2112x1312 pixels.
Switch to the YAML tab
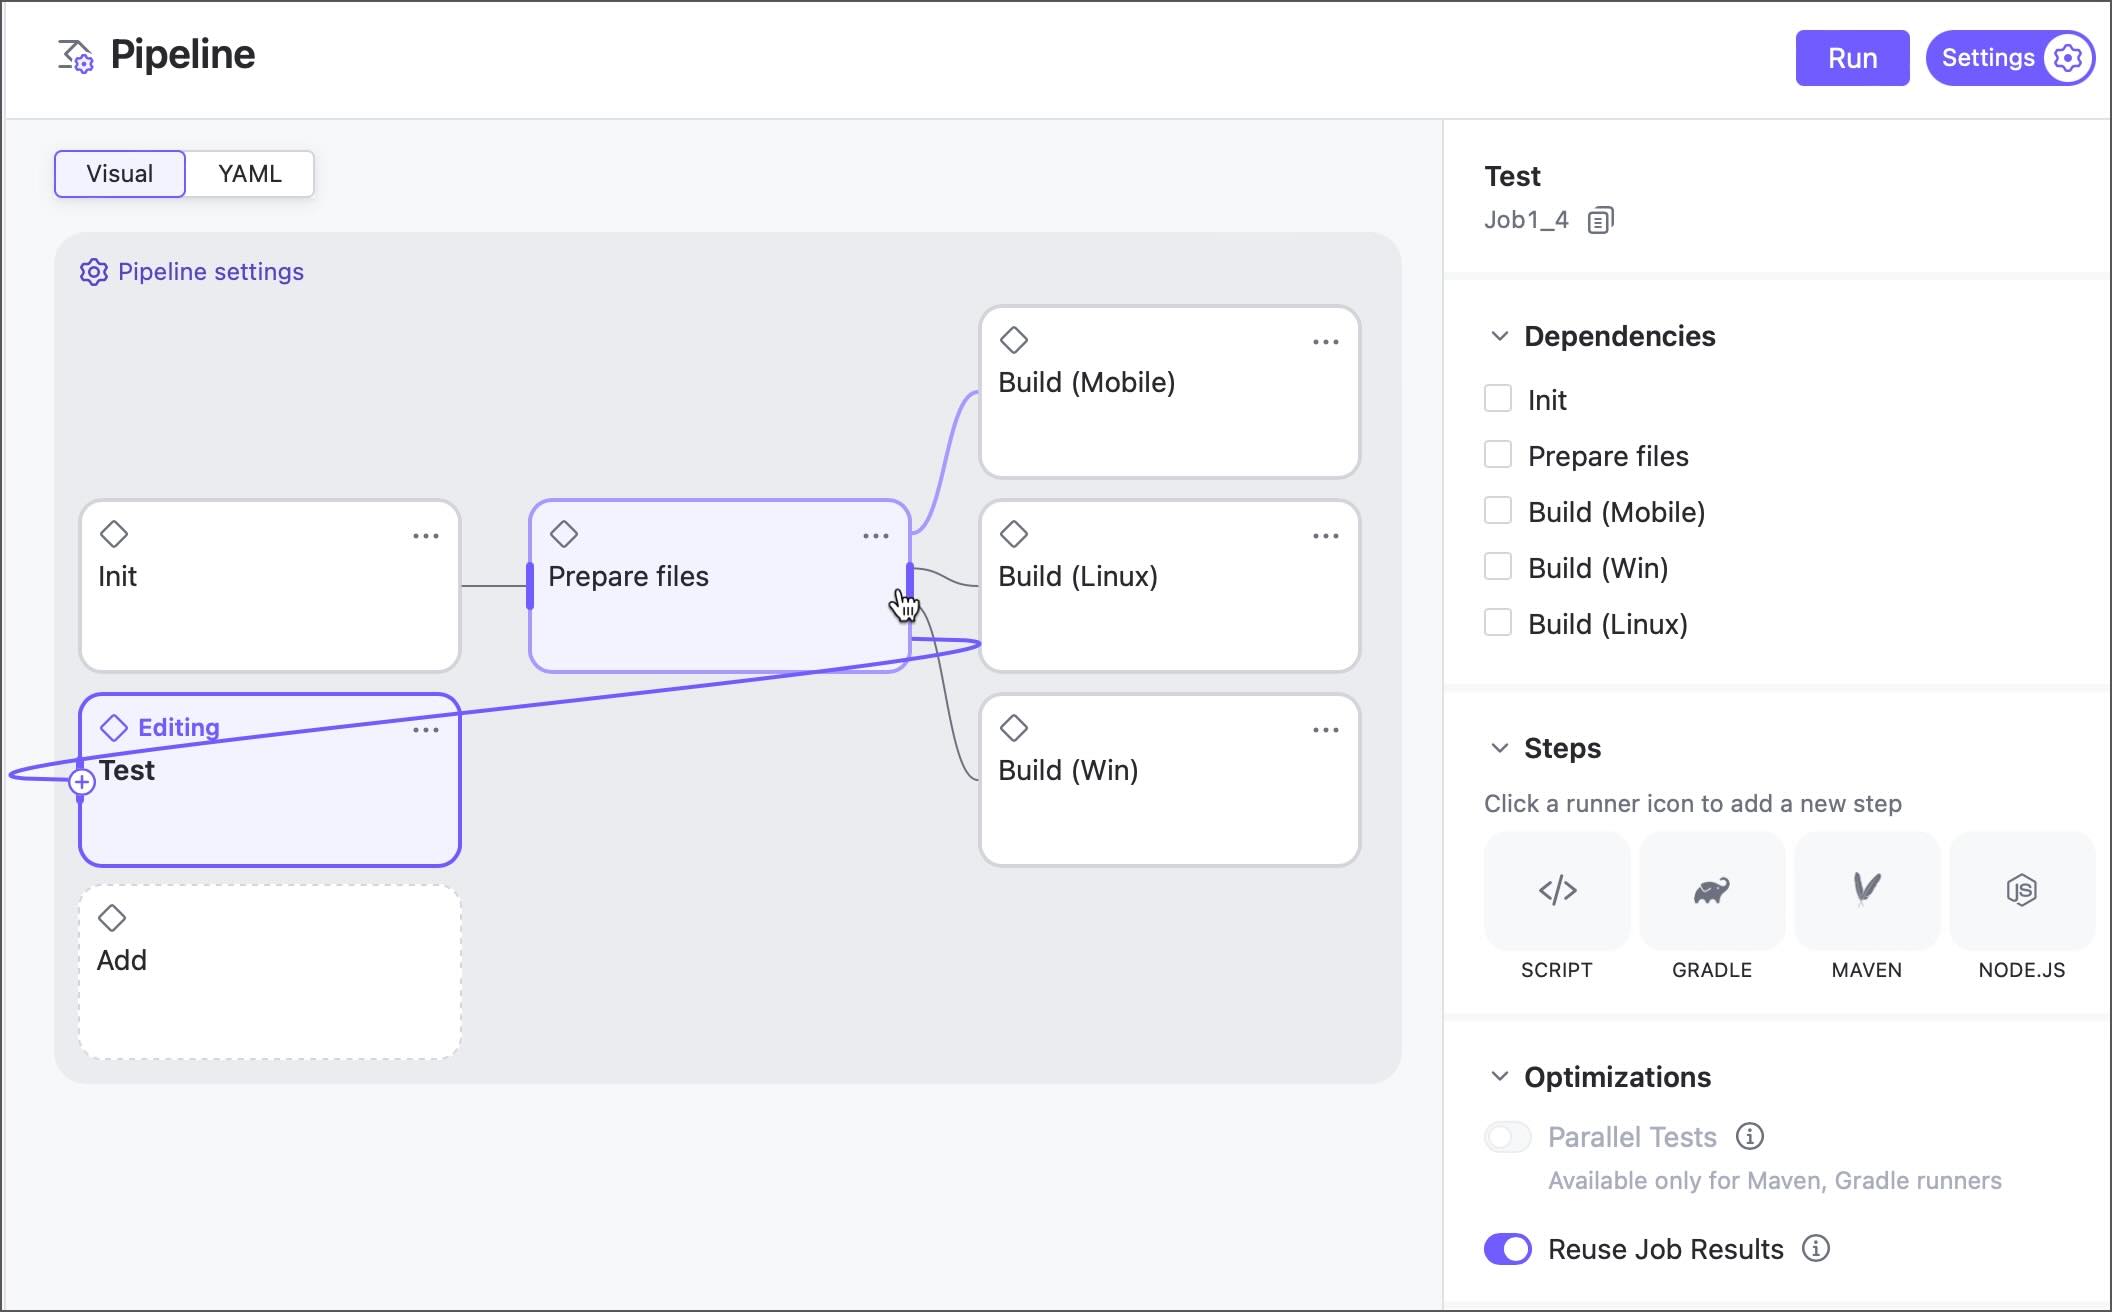[x=249, y=174]
